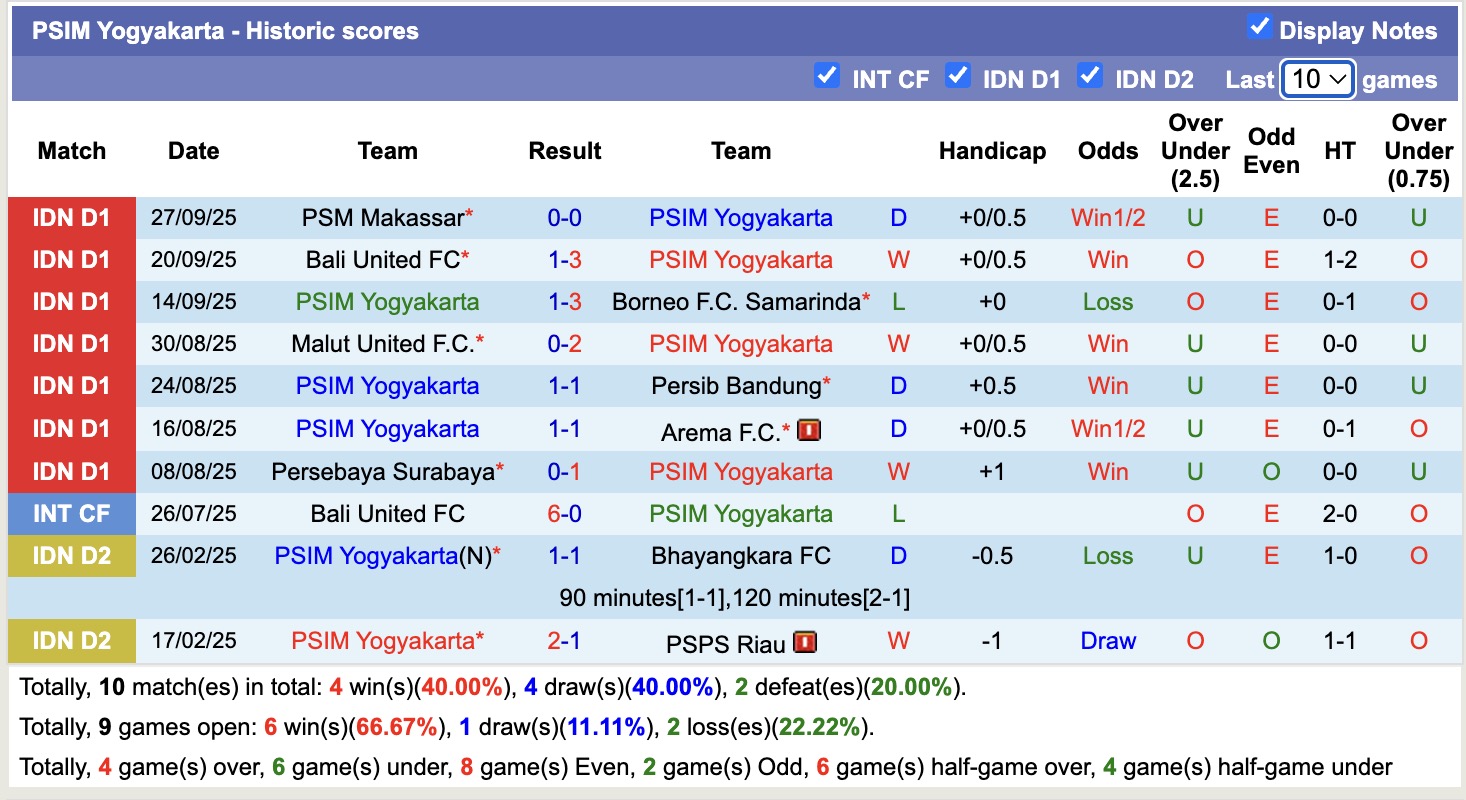
Task: Click the IDN D1 label for 27/09/25 match
Action: pos(71,218)
